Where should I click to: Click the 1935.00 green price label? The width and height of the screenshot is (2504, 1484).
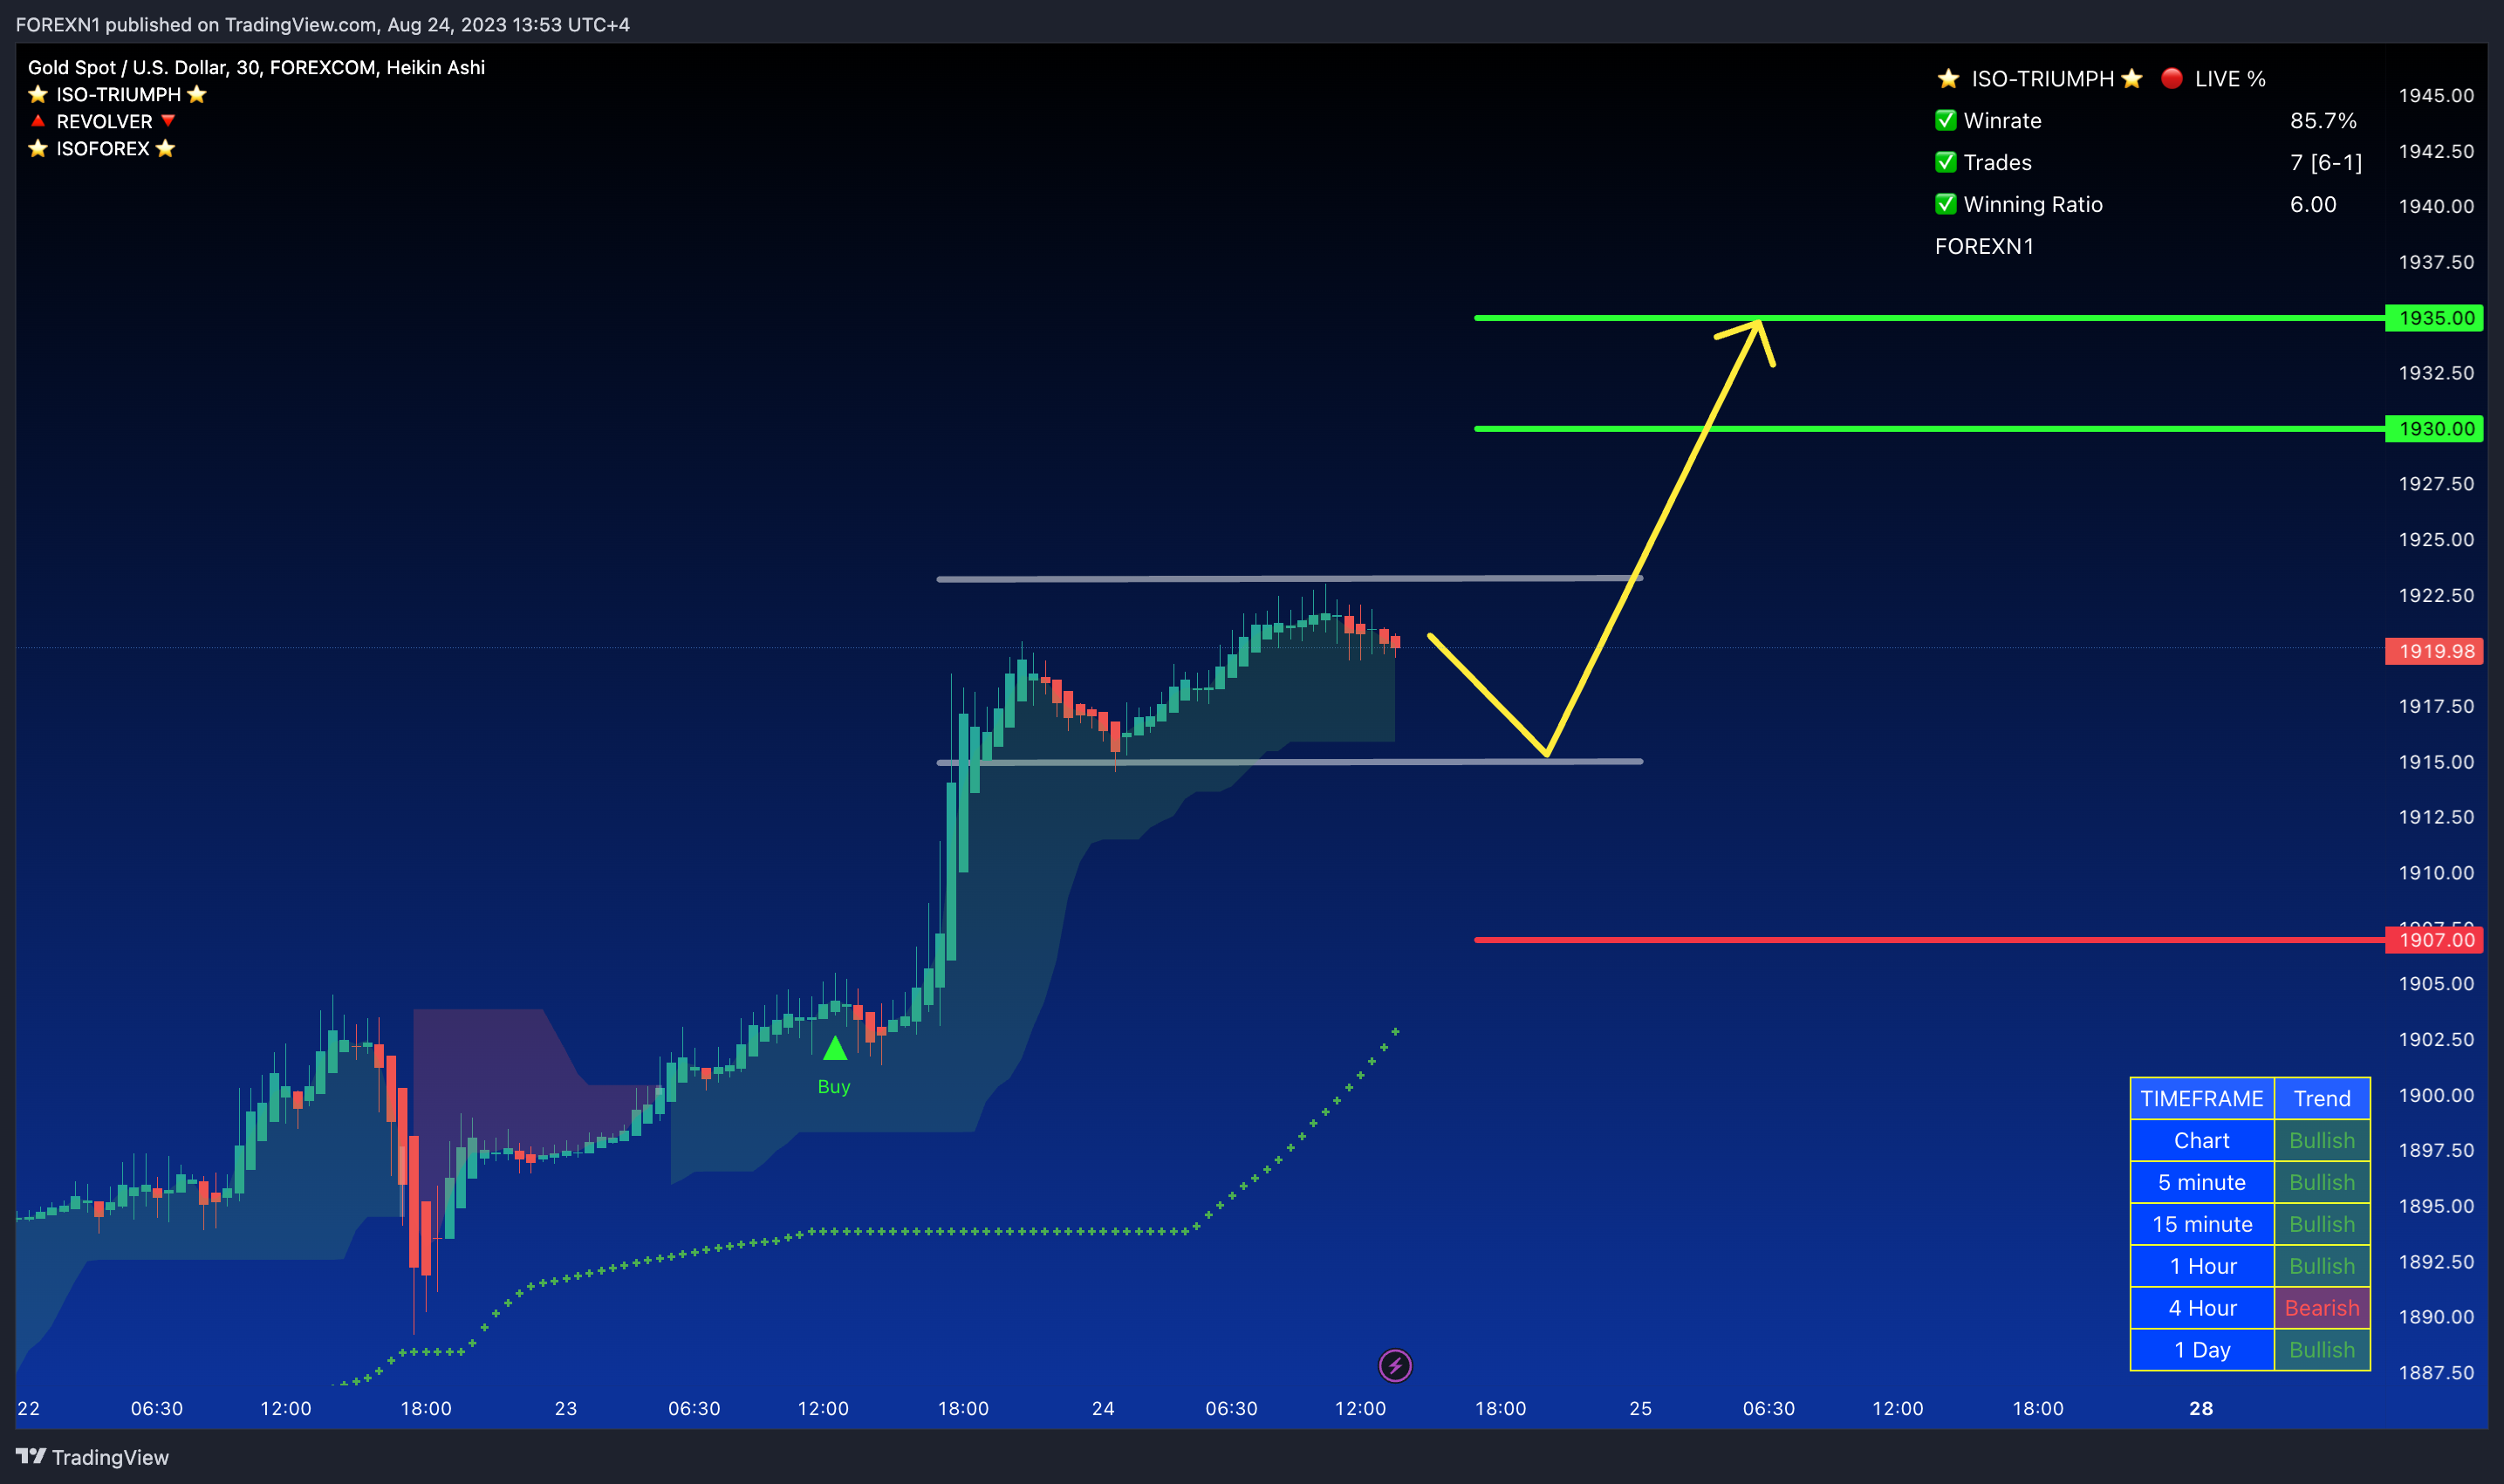click(x=2435, y=318)
